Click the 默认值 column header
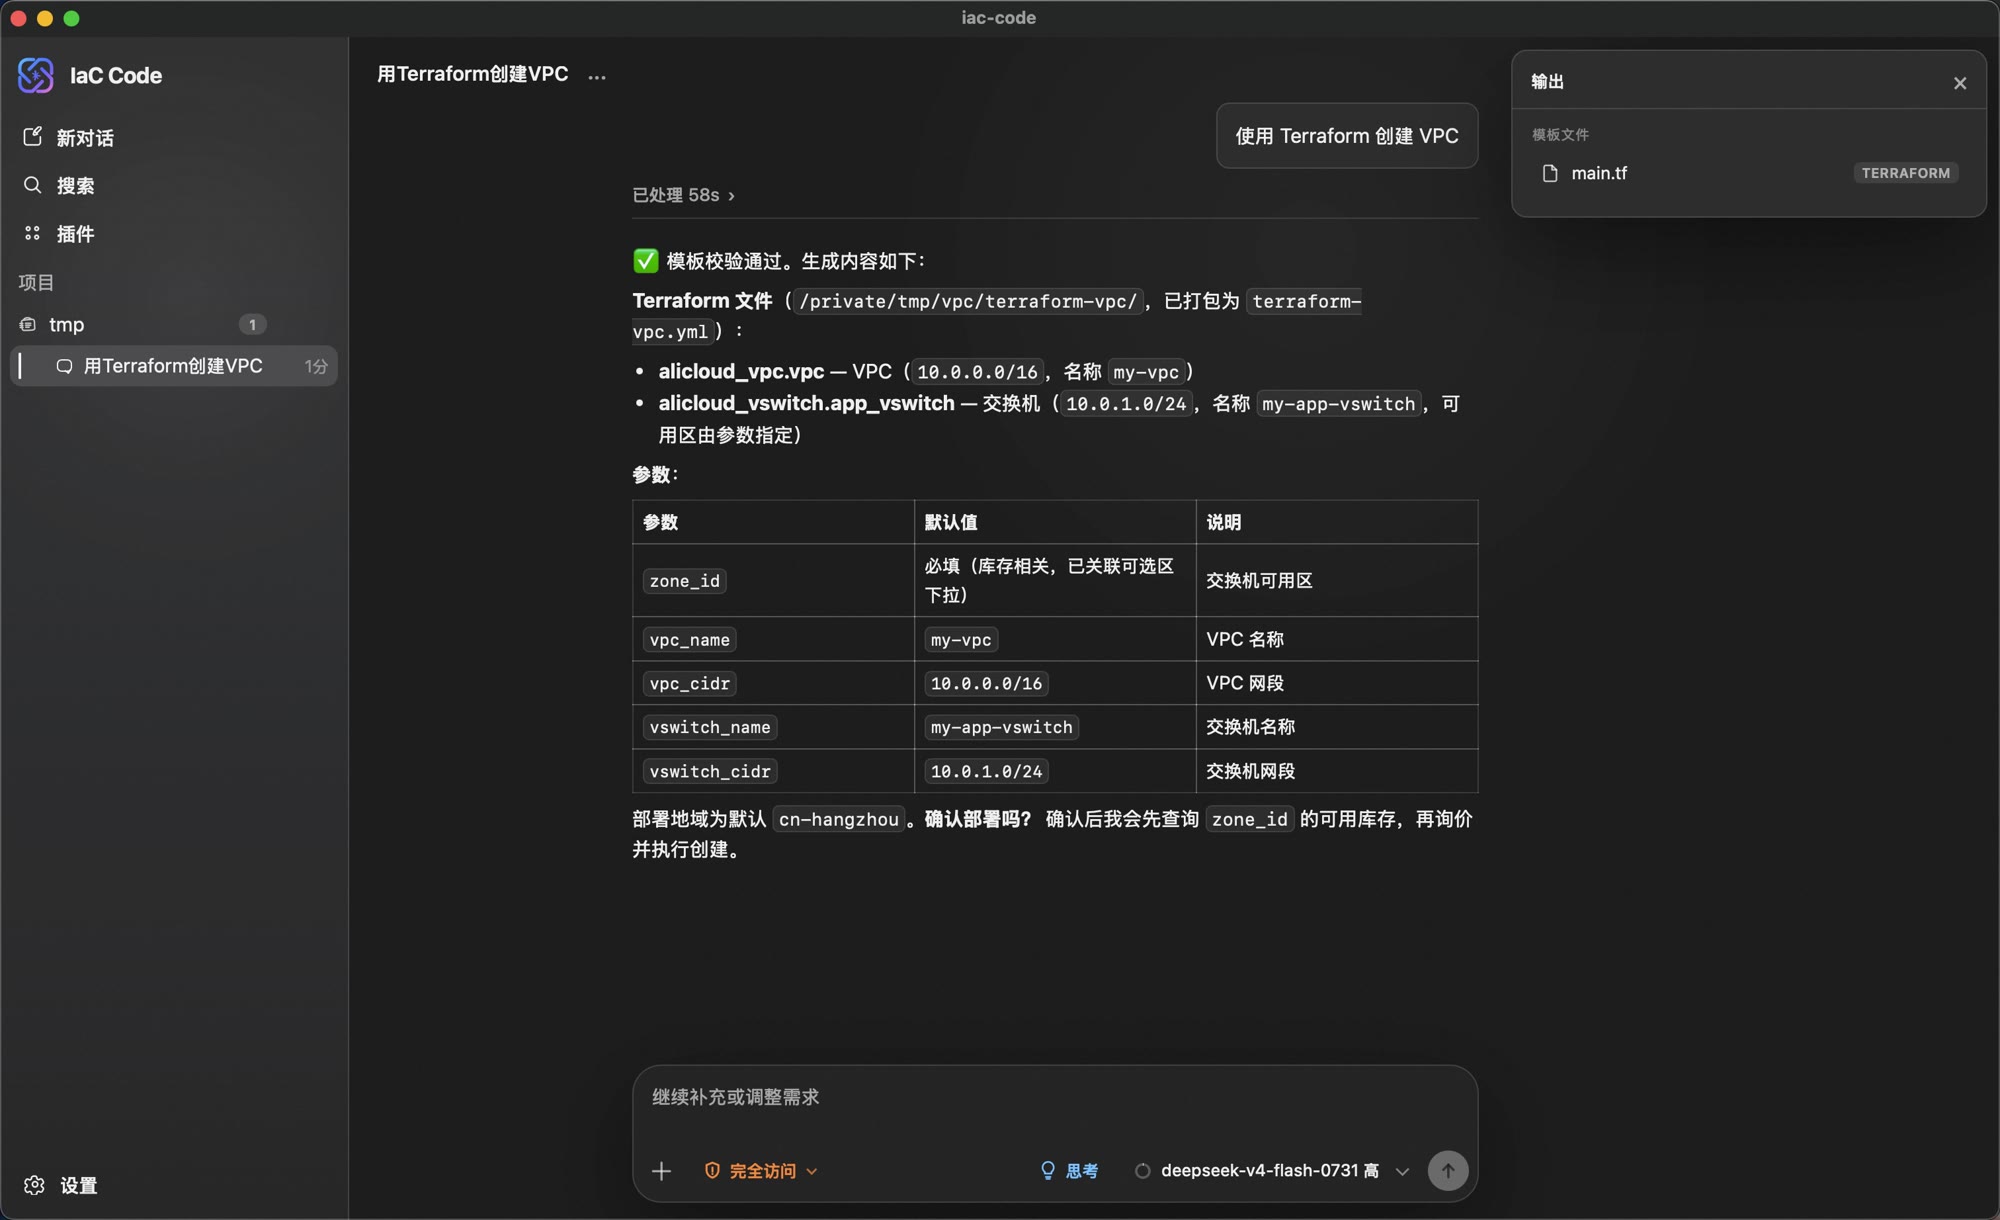Image resolution: width=2000 pixels, height=1220 pixels. 1055,522
